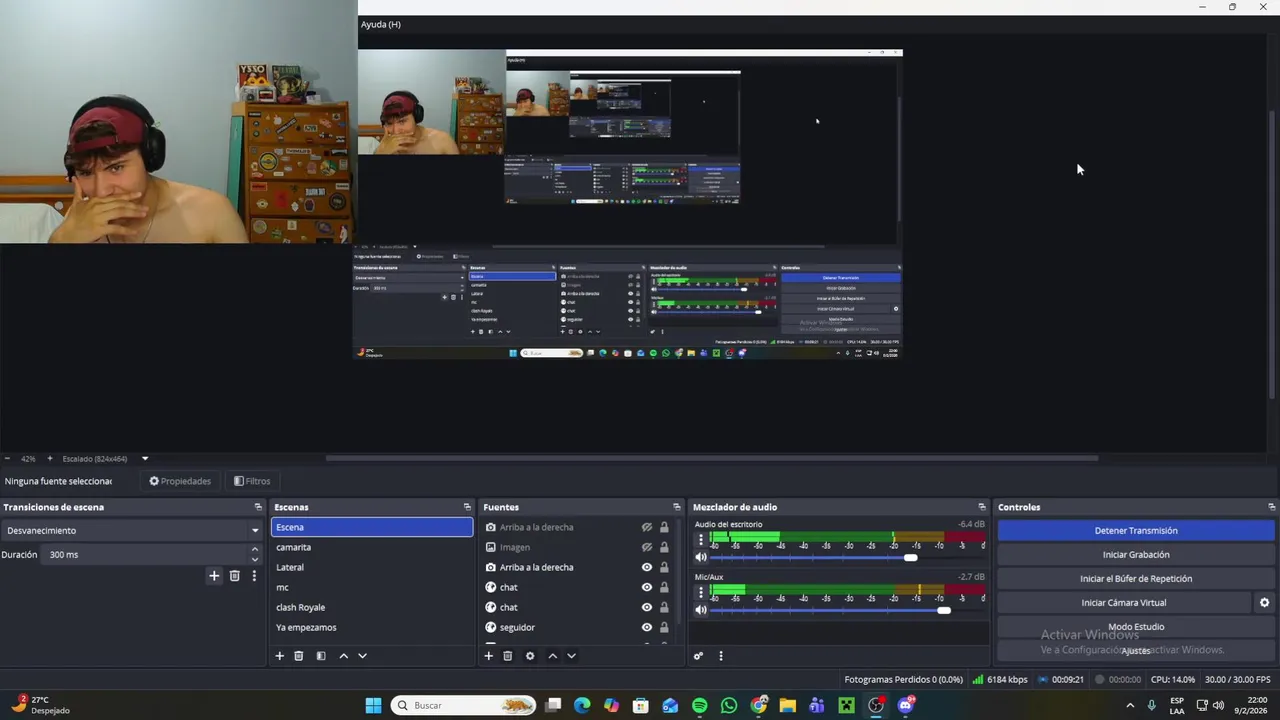Open Mic/Aux options dots
Screen dimensions: 1280x720
[700, 593]
